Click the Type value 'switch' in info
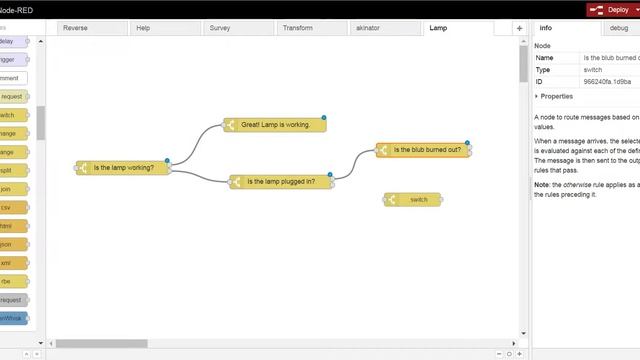Screen dimensions: 640x360 593,70
